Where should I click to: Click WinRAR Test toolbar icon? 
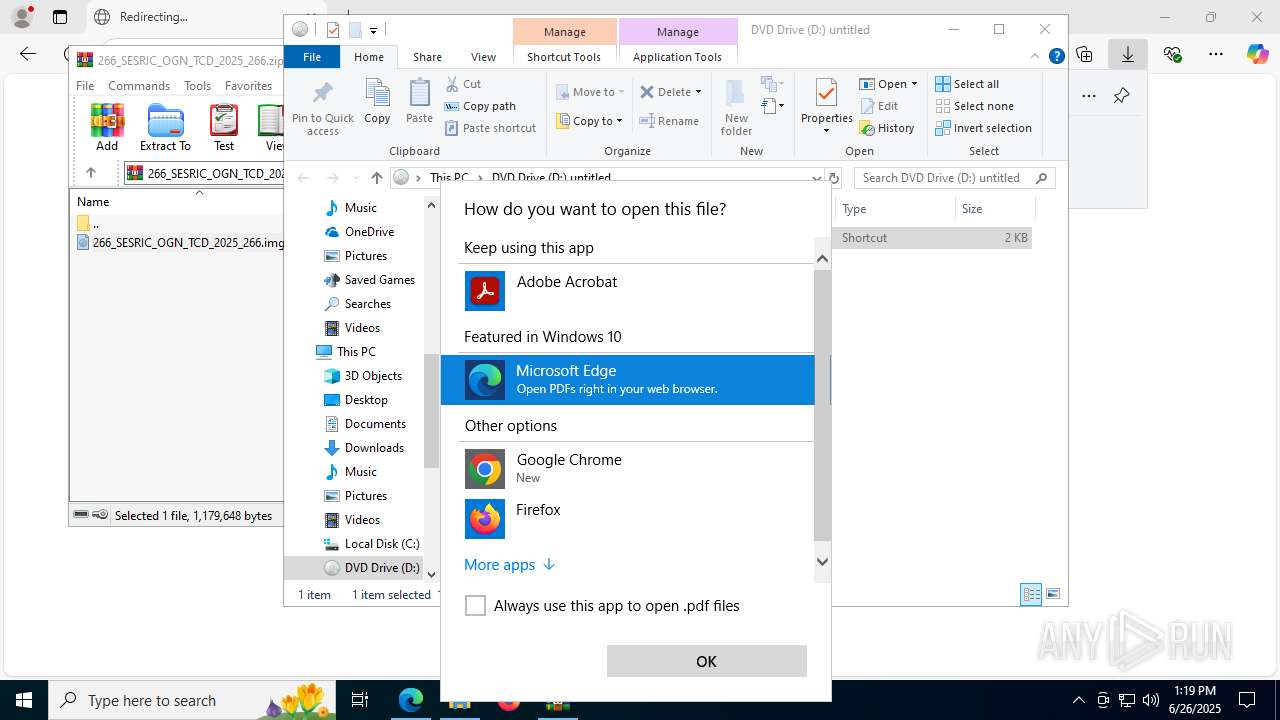[x=224, y=127]
